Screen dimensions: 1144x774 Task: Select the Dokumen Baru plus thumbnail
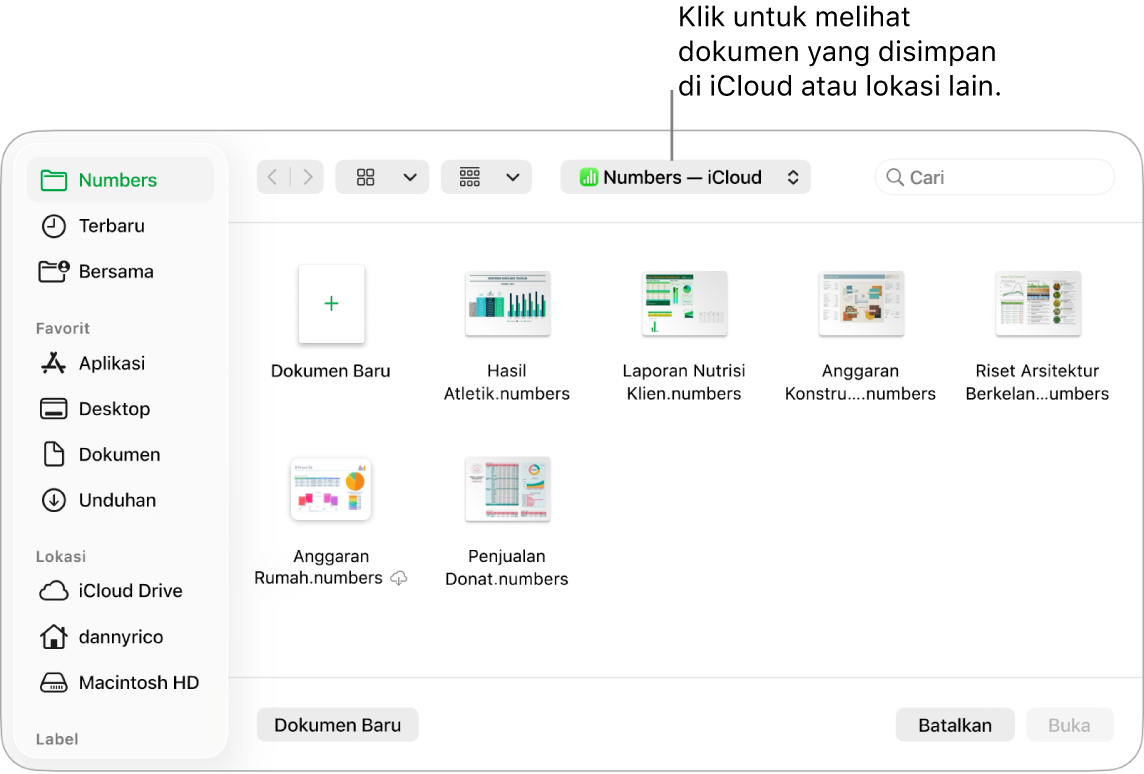click(331, 303)
